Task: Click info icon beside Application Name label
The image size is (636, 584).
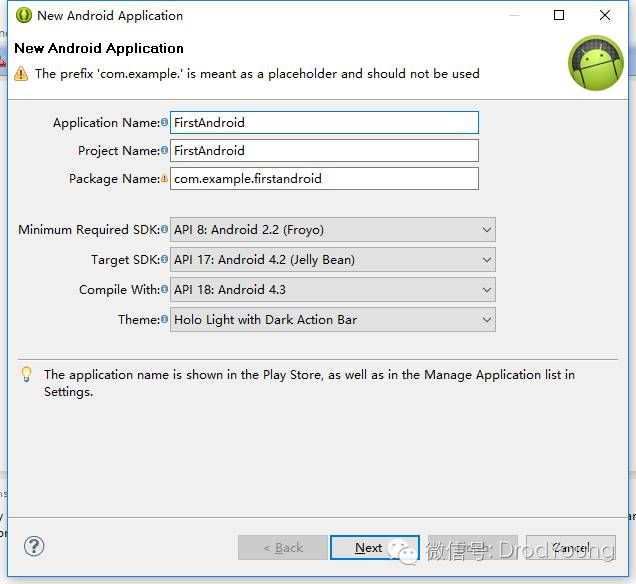Action: point(164,122)
